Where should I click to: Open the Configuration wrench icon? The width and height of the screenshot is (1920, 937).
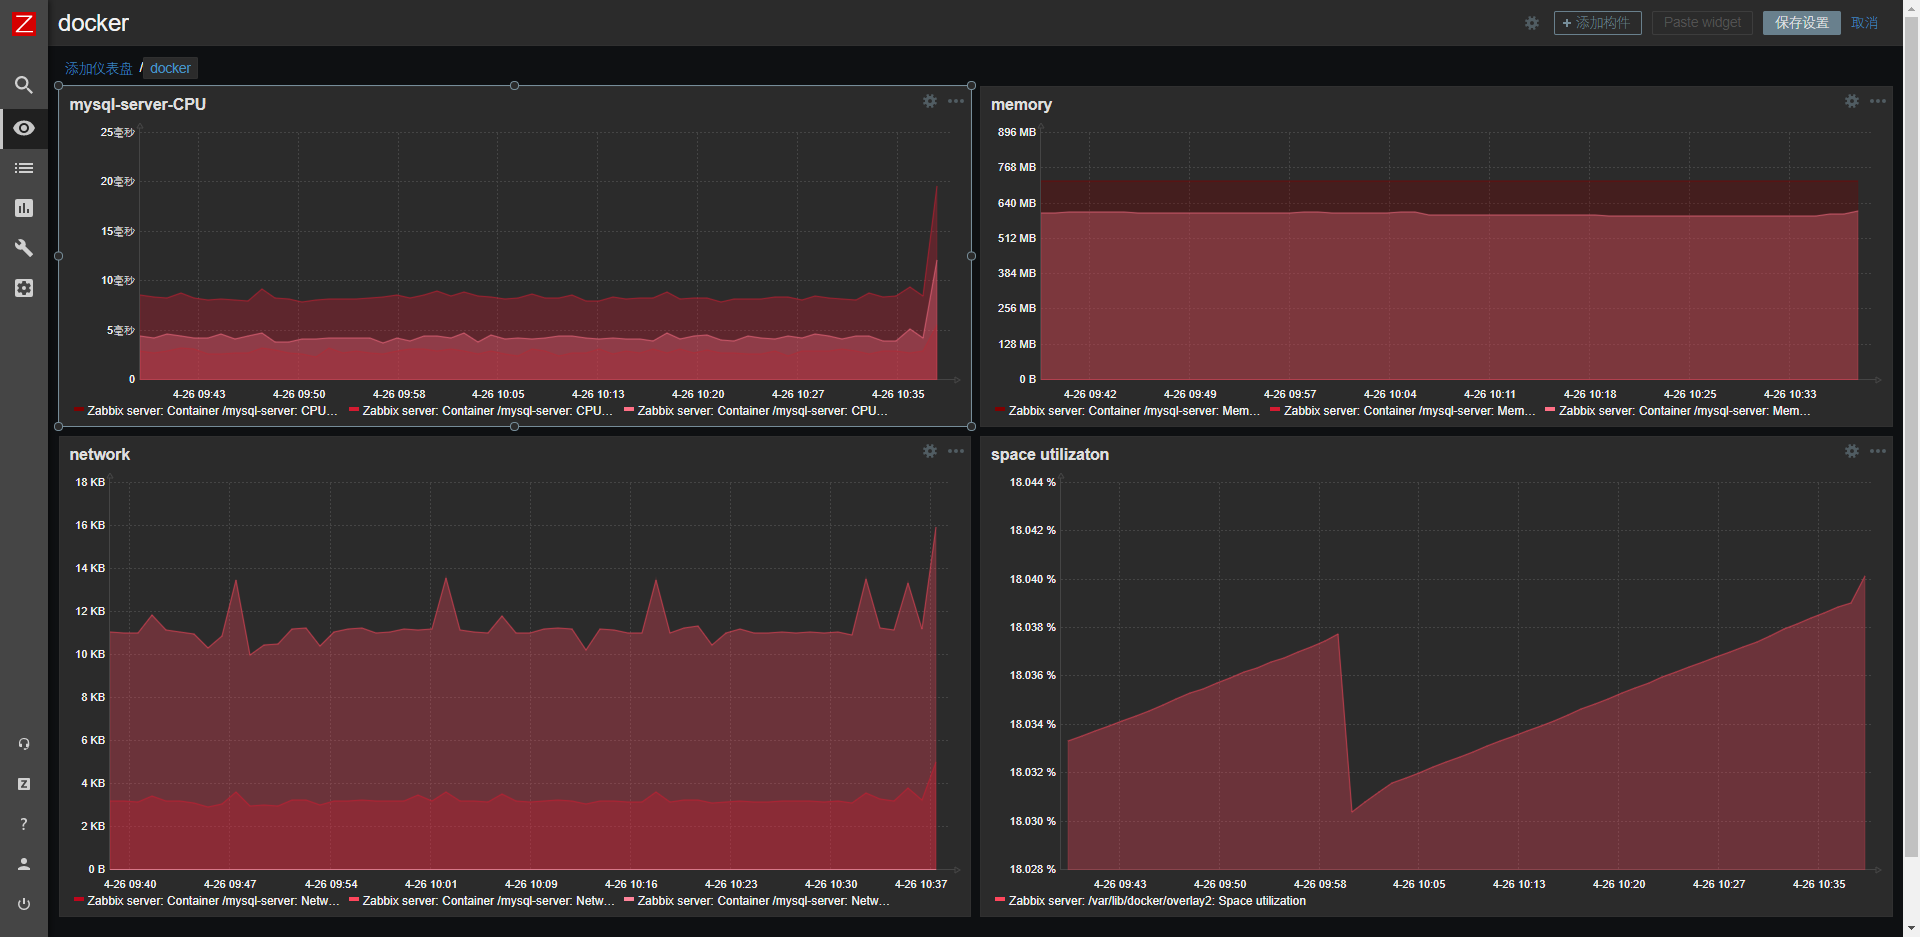[x=24, y=248]
